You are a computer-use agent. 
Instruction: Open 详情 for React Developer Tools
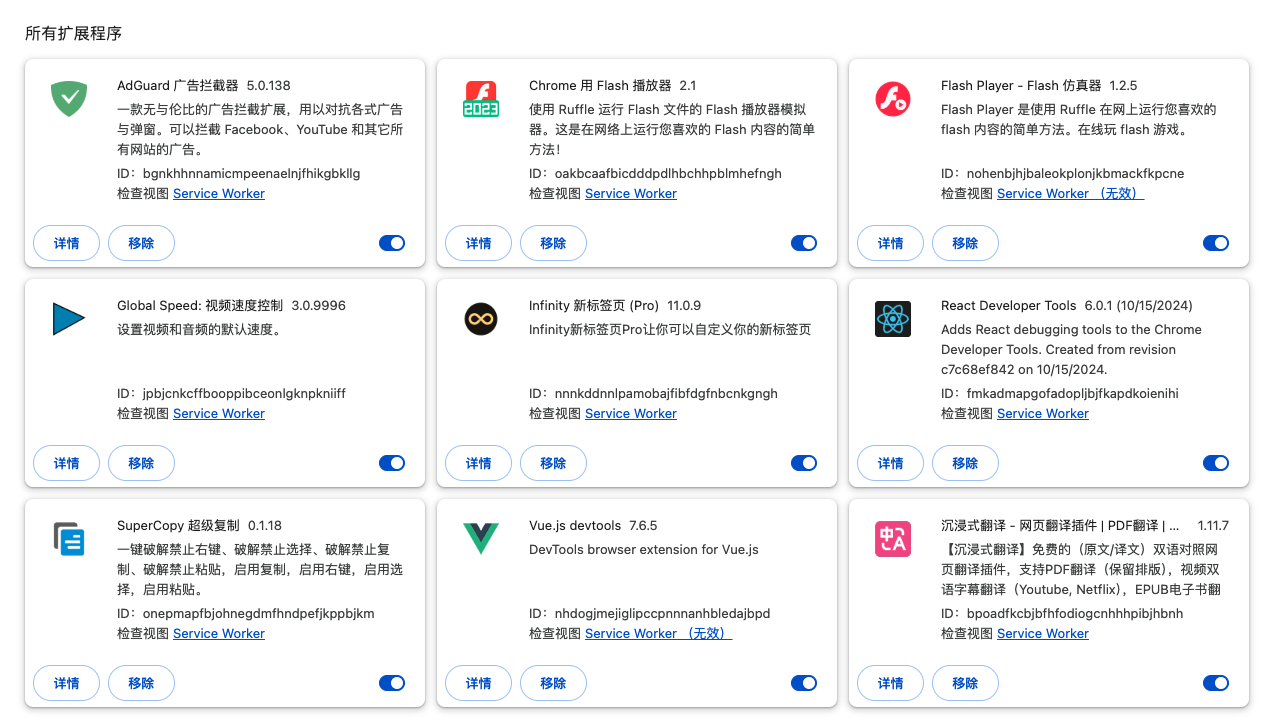coord(891,463)
